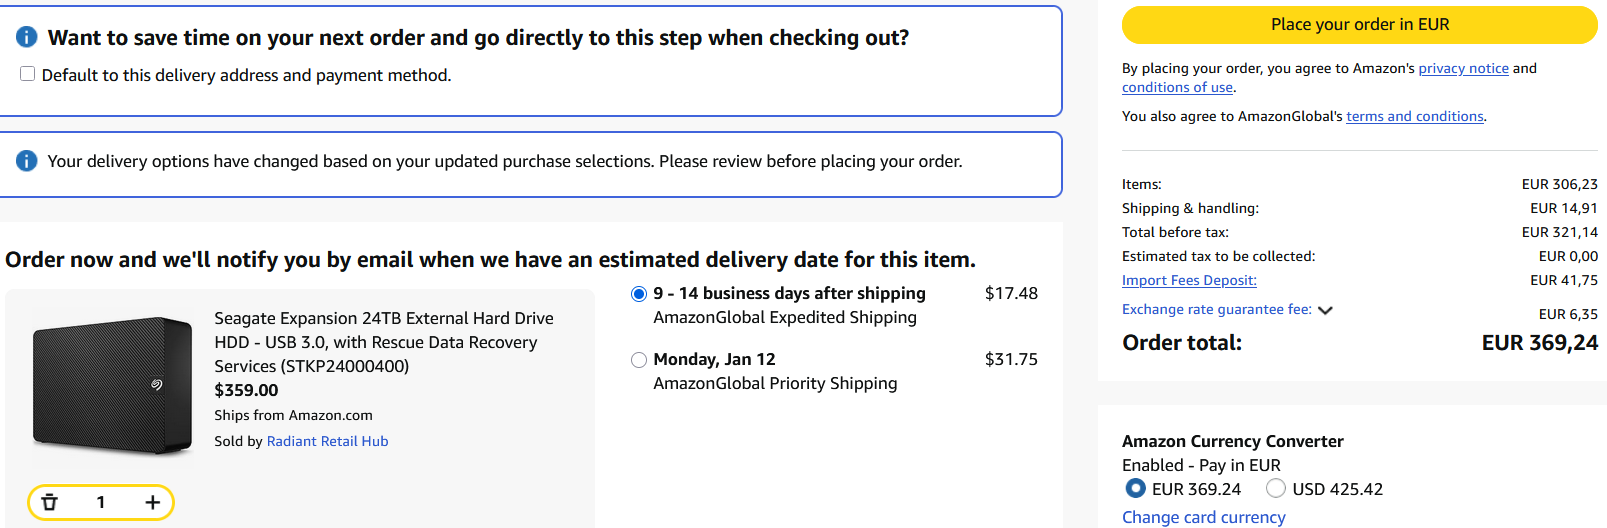Click the quantity value in the stepper

101,502
